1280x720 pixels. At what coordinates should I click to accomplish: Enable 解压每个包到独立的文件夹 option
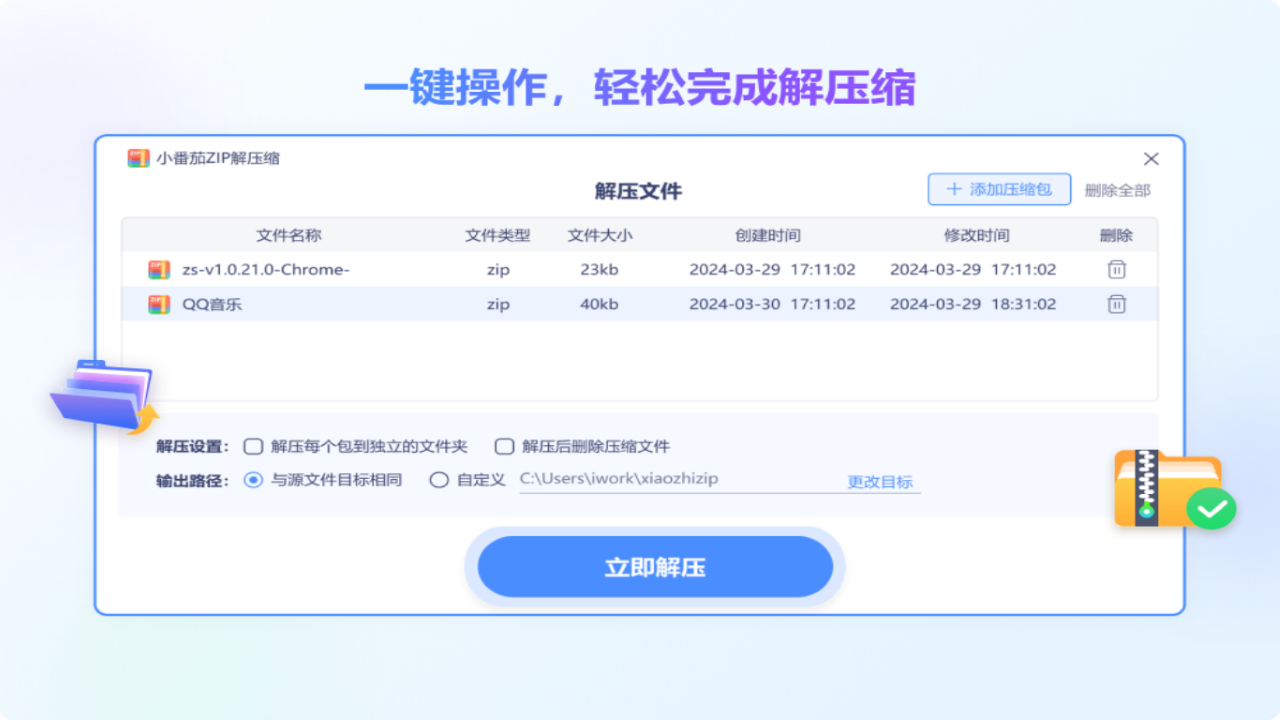253,446
